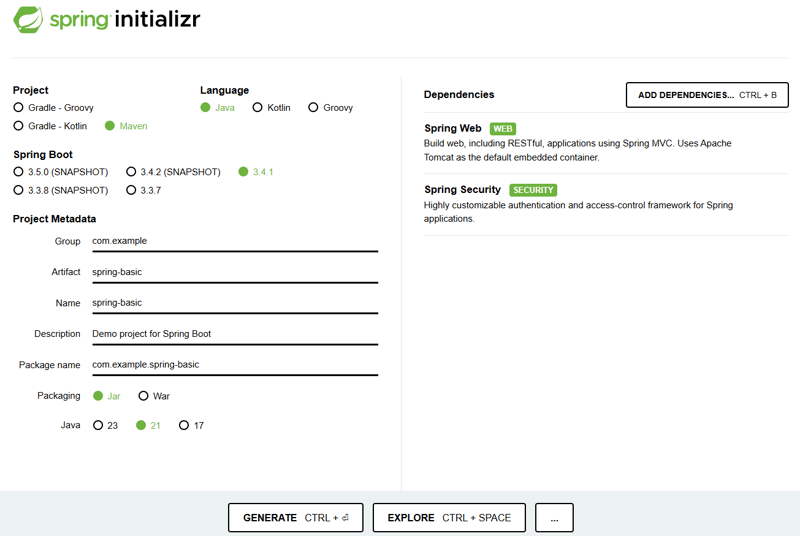Focus the Artifact text field

point(234,272)
